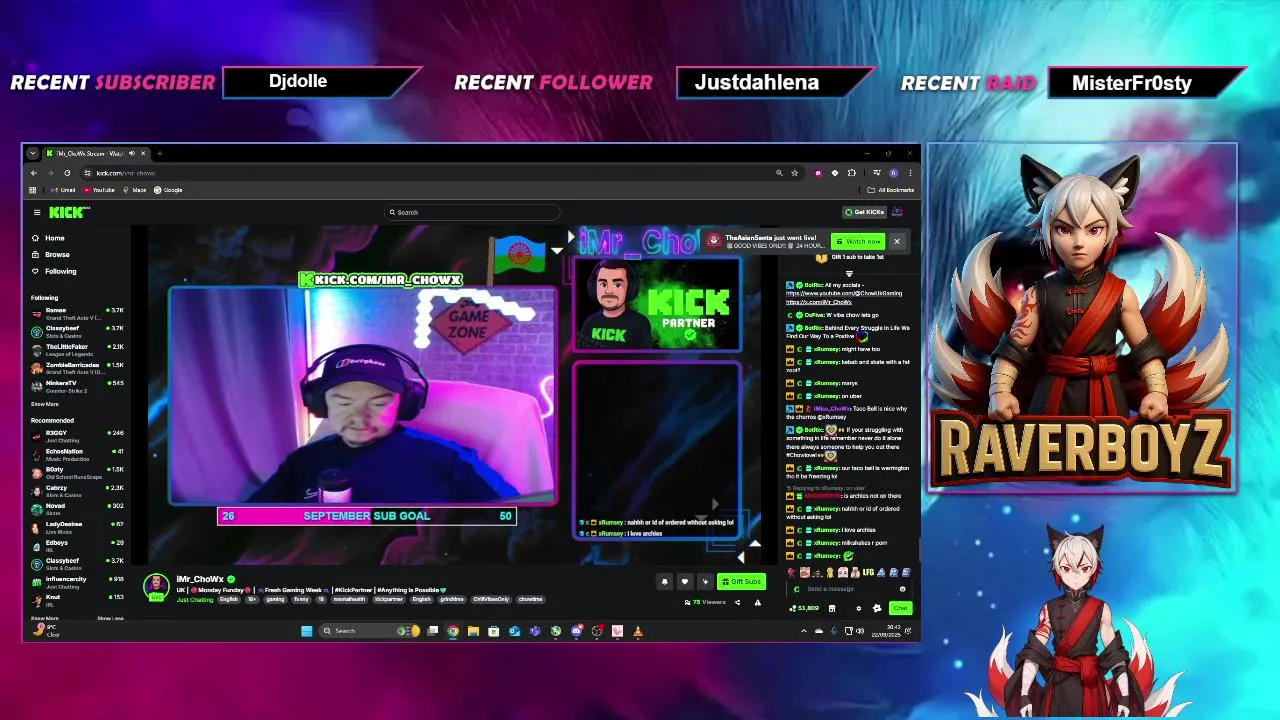Click the Kick search field
The height and width of the screenshot is (720, 1280).
pyautogui.click(x=473, y=212)
